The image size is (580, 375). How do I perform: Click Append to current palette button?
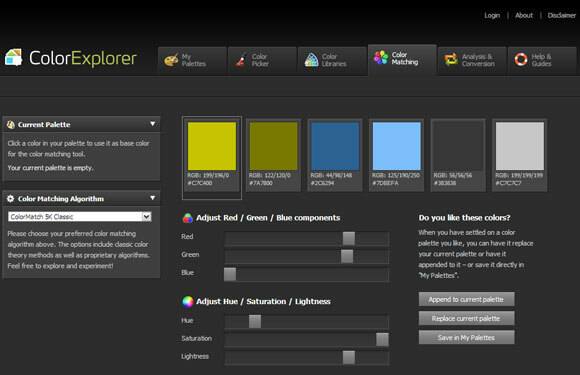pyautogui.click(x=466, y=299)
